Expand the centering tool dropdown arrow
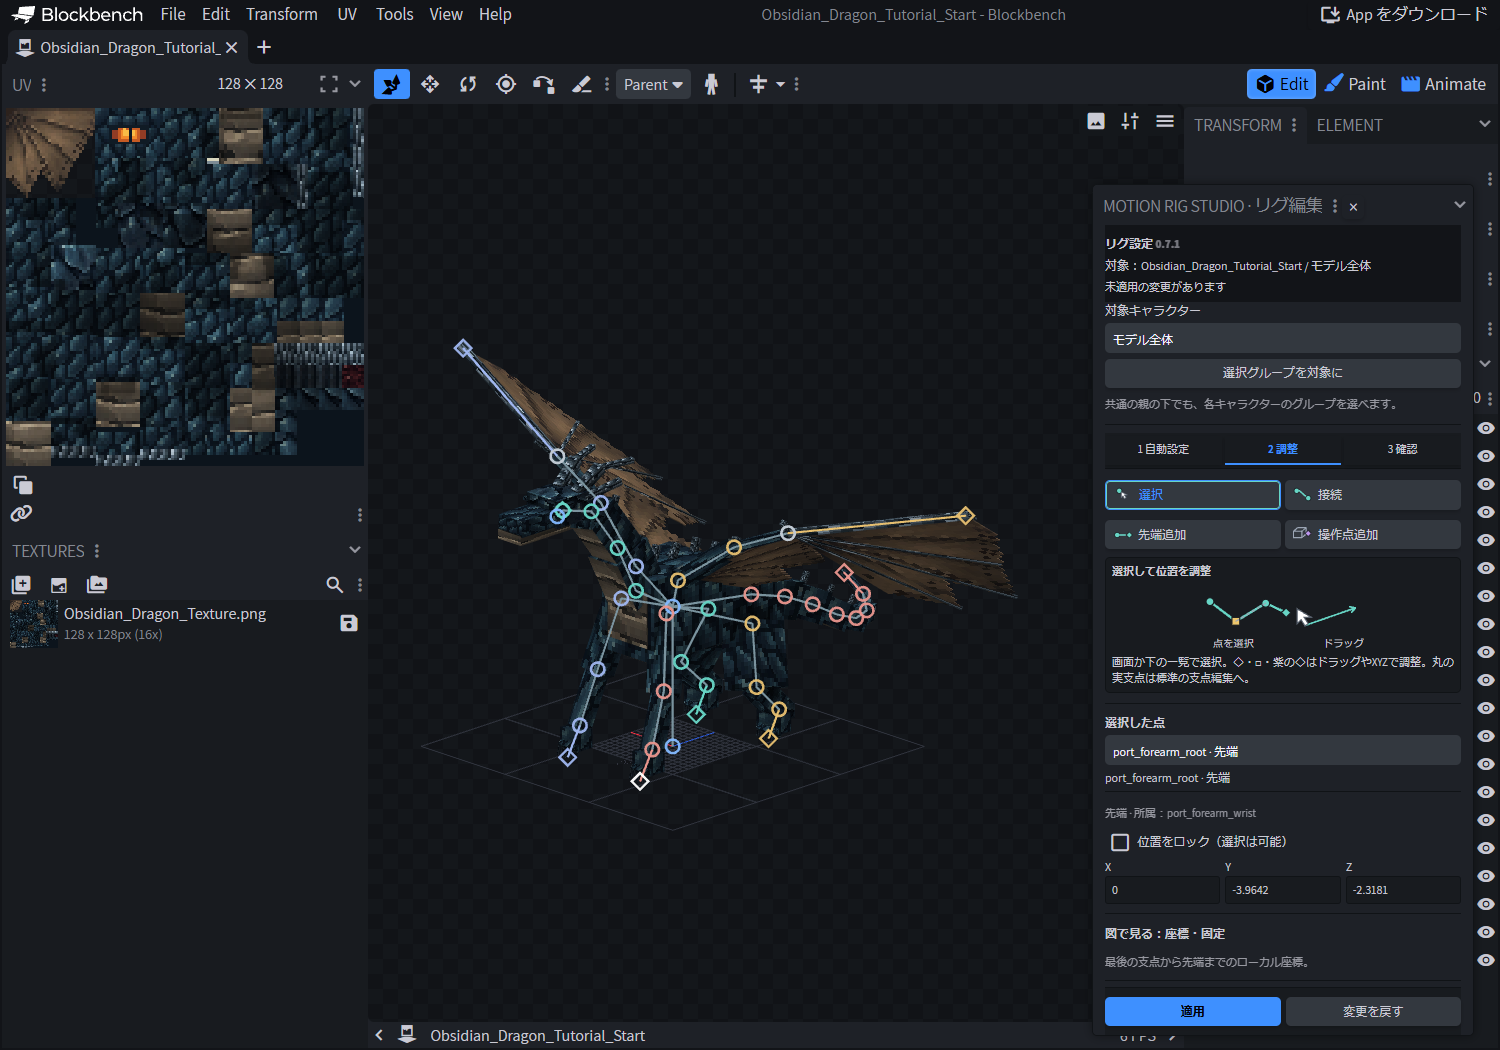The width and height of the screenshot is (1500, 1050). (x=781, y=84)
